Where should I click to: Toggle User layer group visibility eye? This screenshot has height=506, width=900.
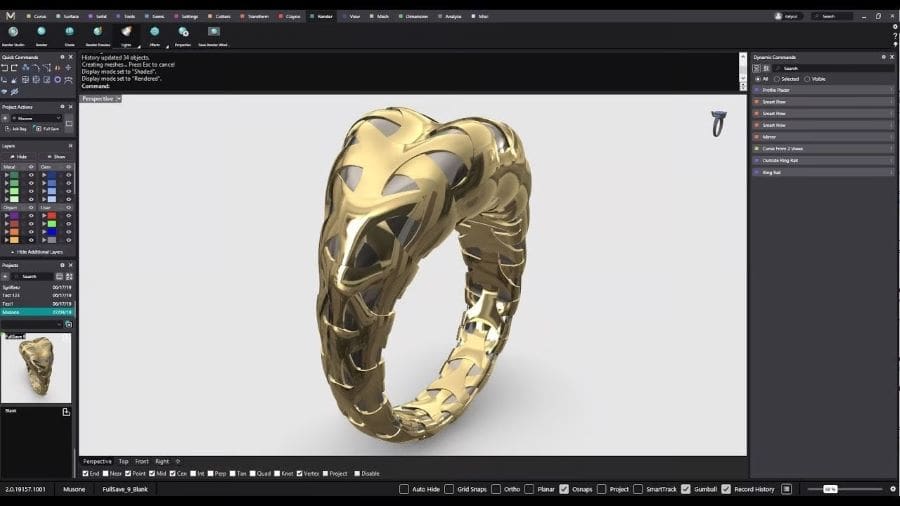tap(68, 208)
